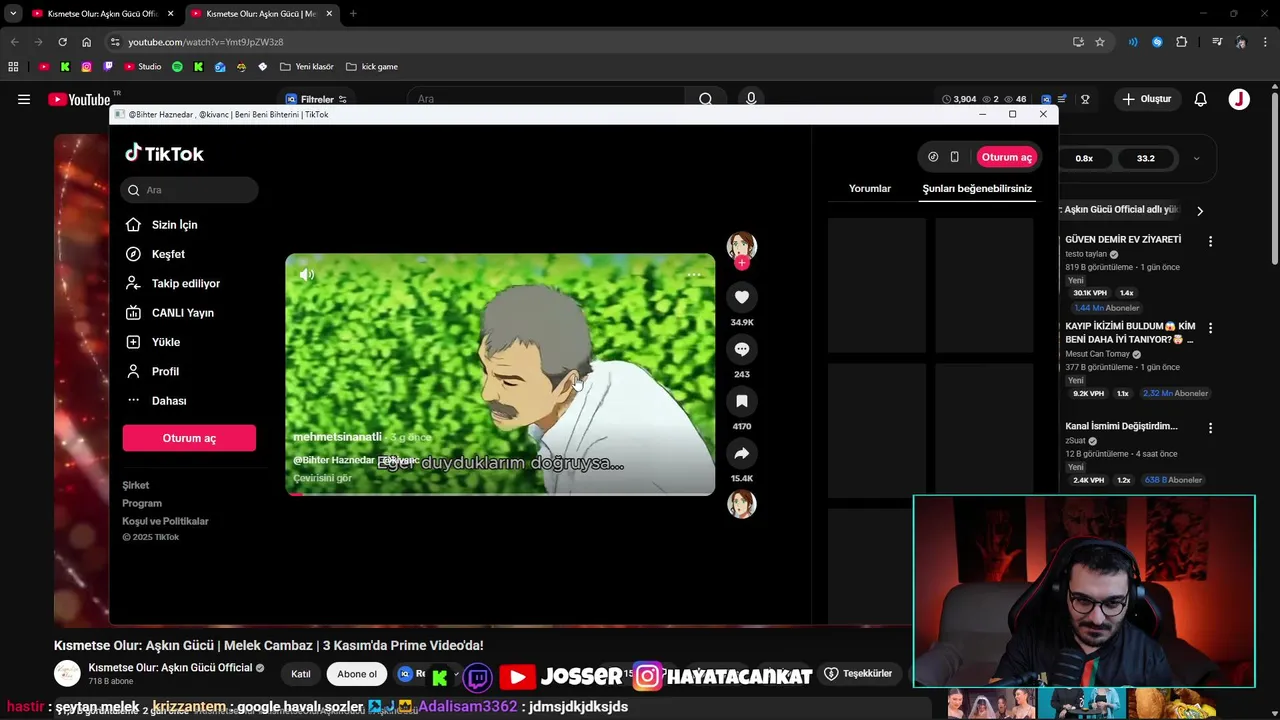1280x720 pixels.
Task: Click the YouTube logo
Action: (x=79, y=99)
